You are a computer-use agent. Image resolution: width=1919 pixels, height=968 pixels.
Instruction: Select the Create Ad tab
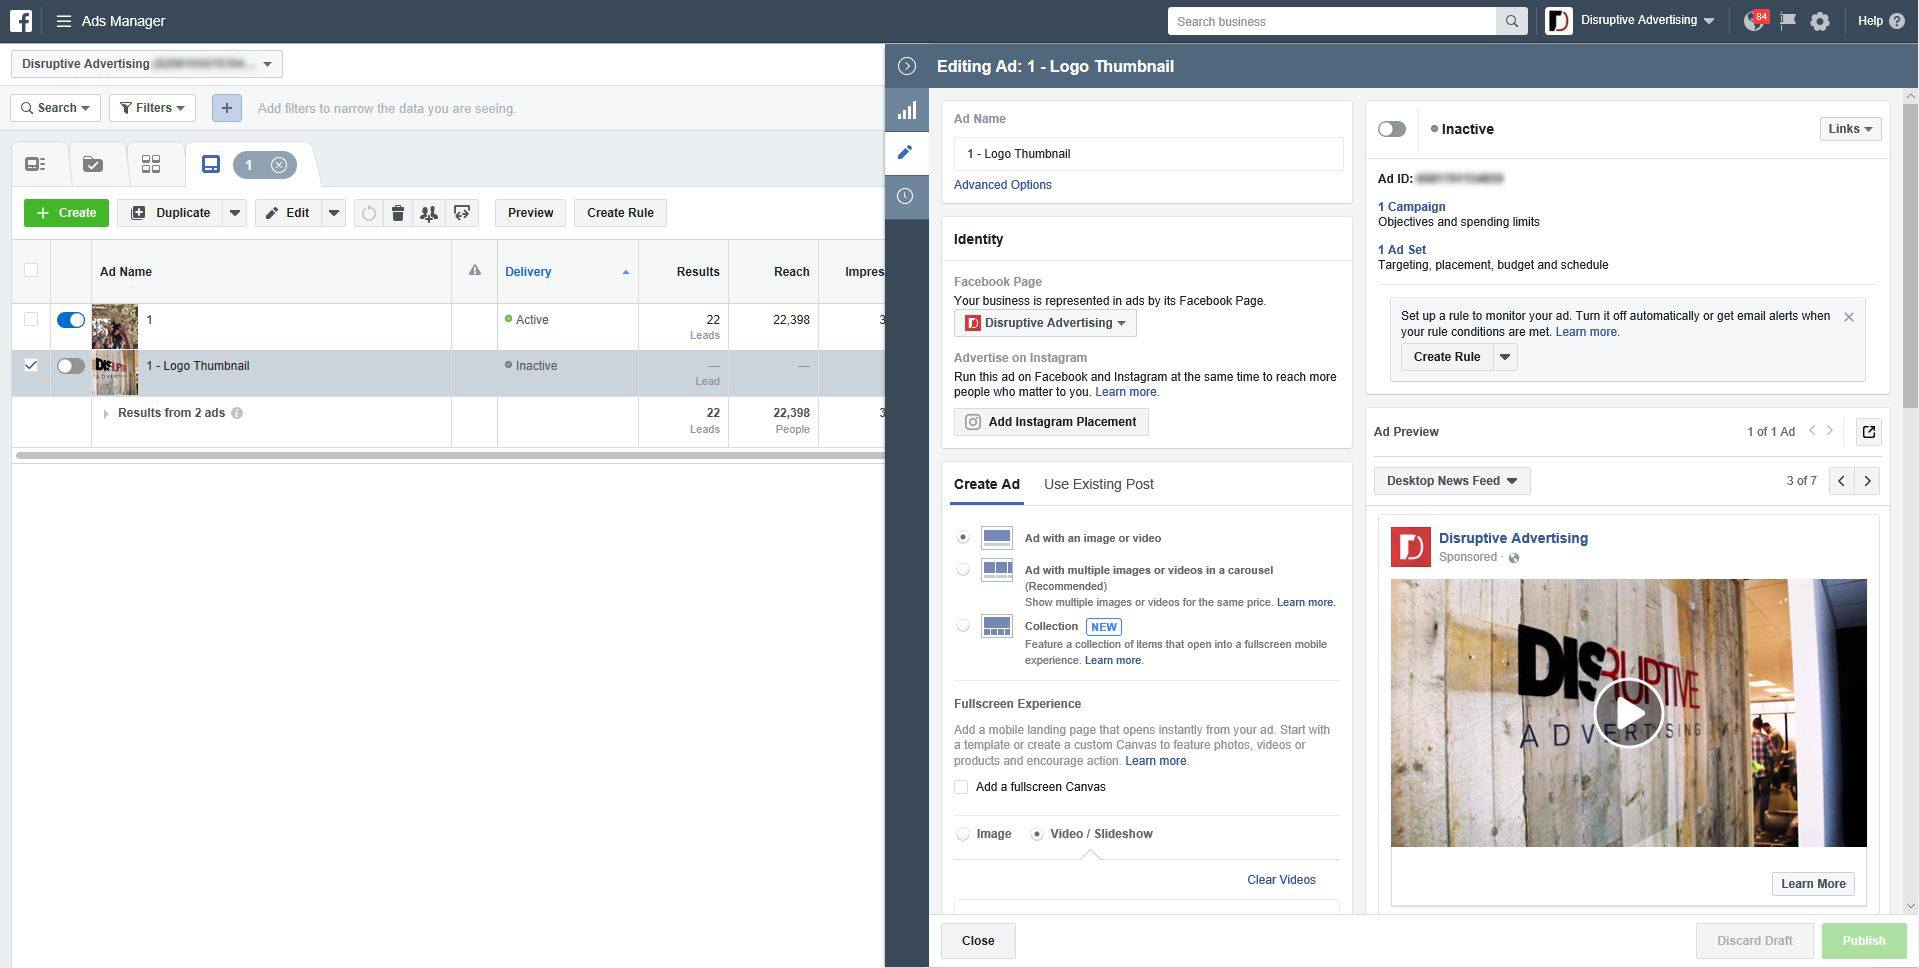pyautogui.click(x=986, y=484)
